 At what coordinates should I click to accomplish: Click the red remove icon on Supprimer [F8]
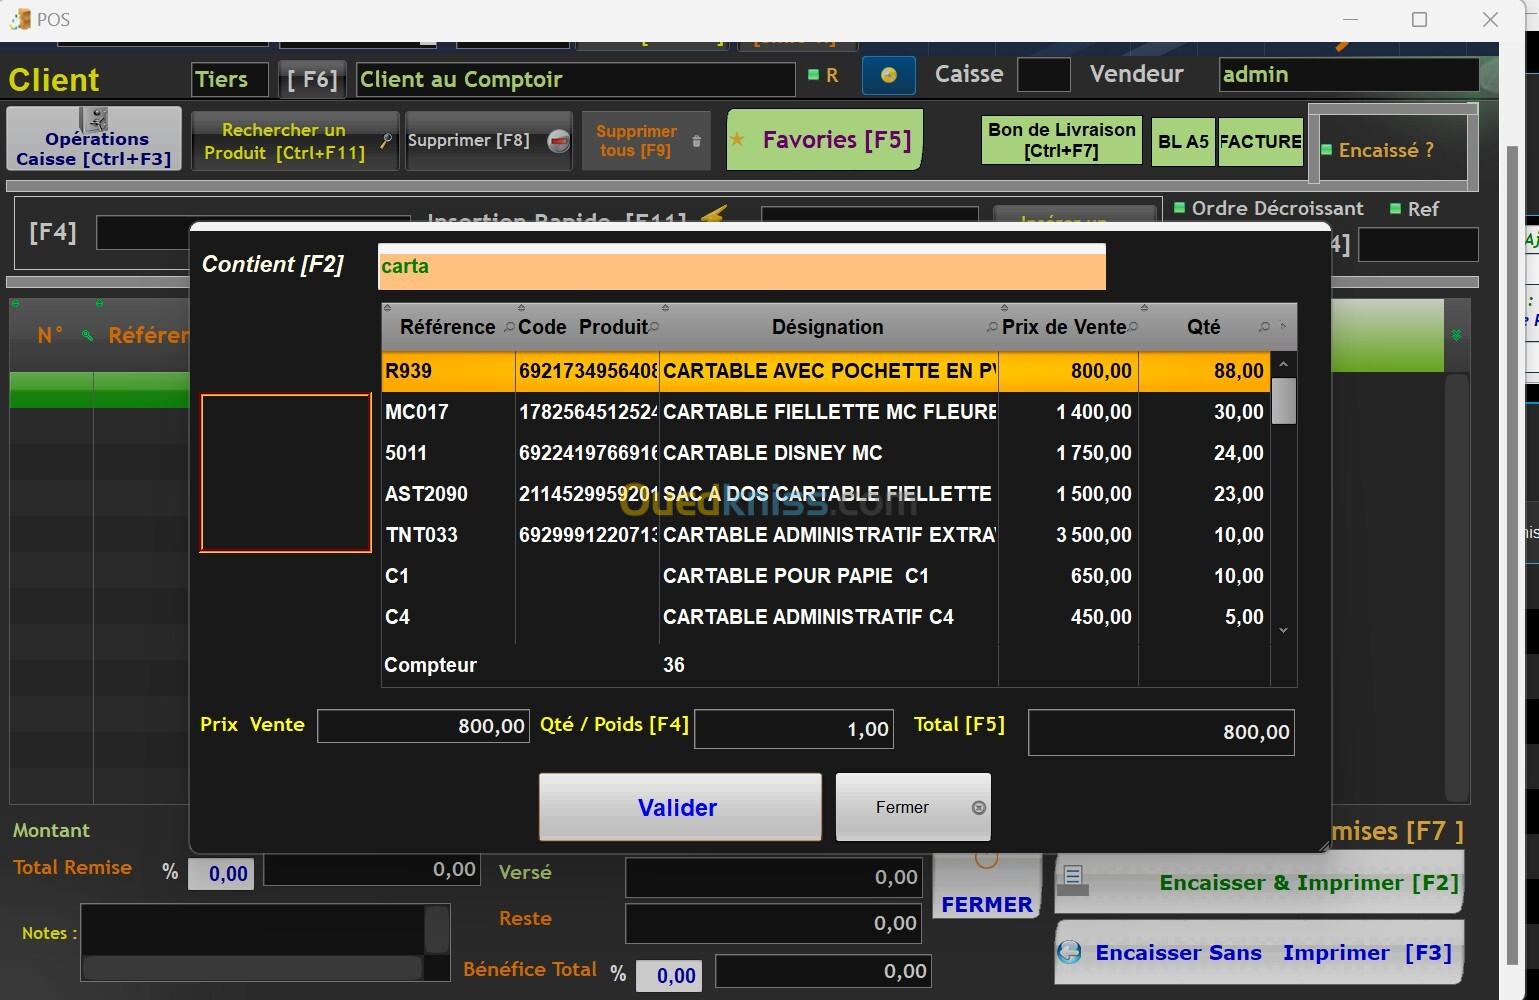[558, 142]
